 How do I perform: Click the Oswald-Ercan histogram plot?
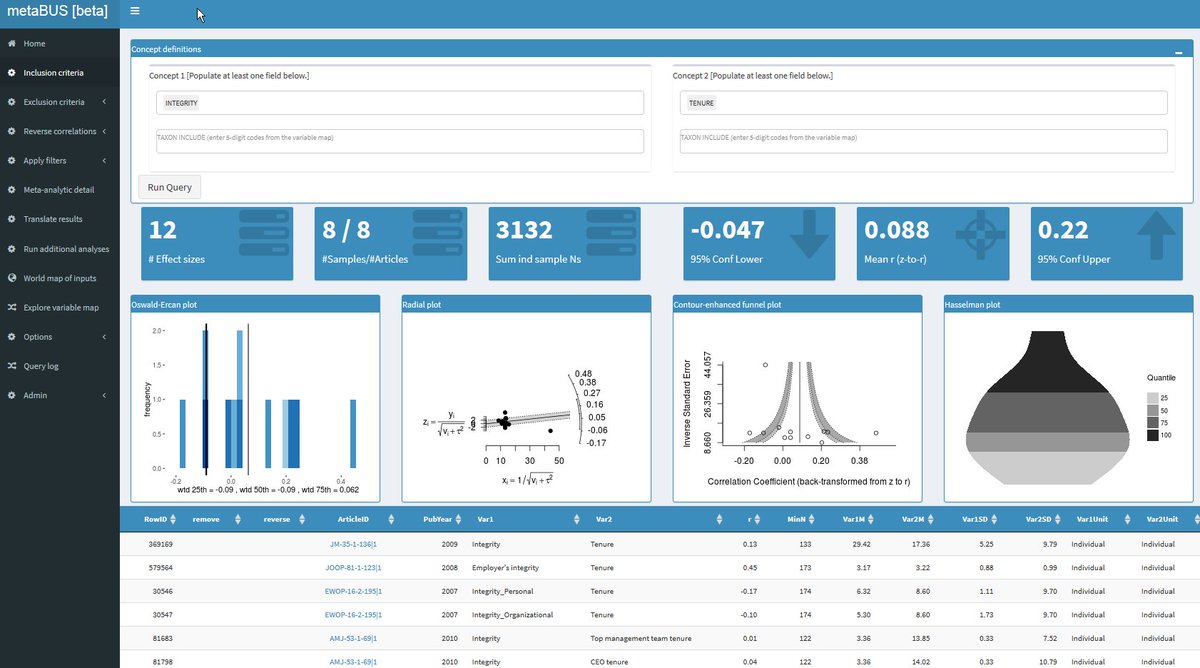click(x=256, y=405)
